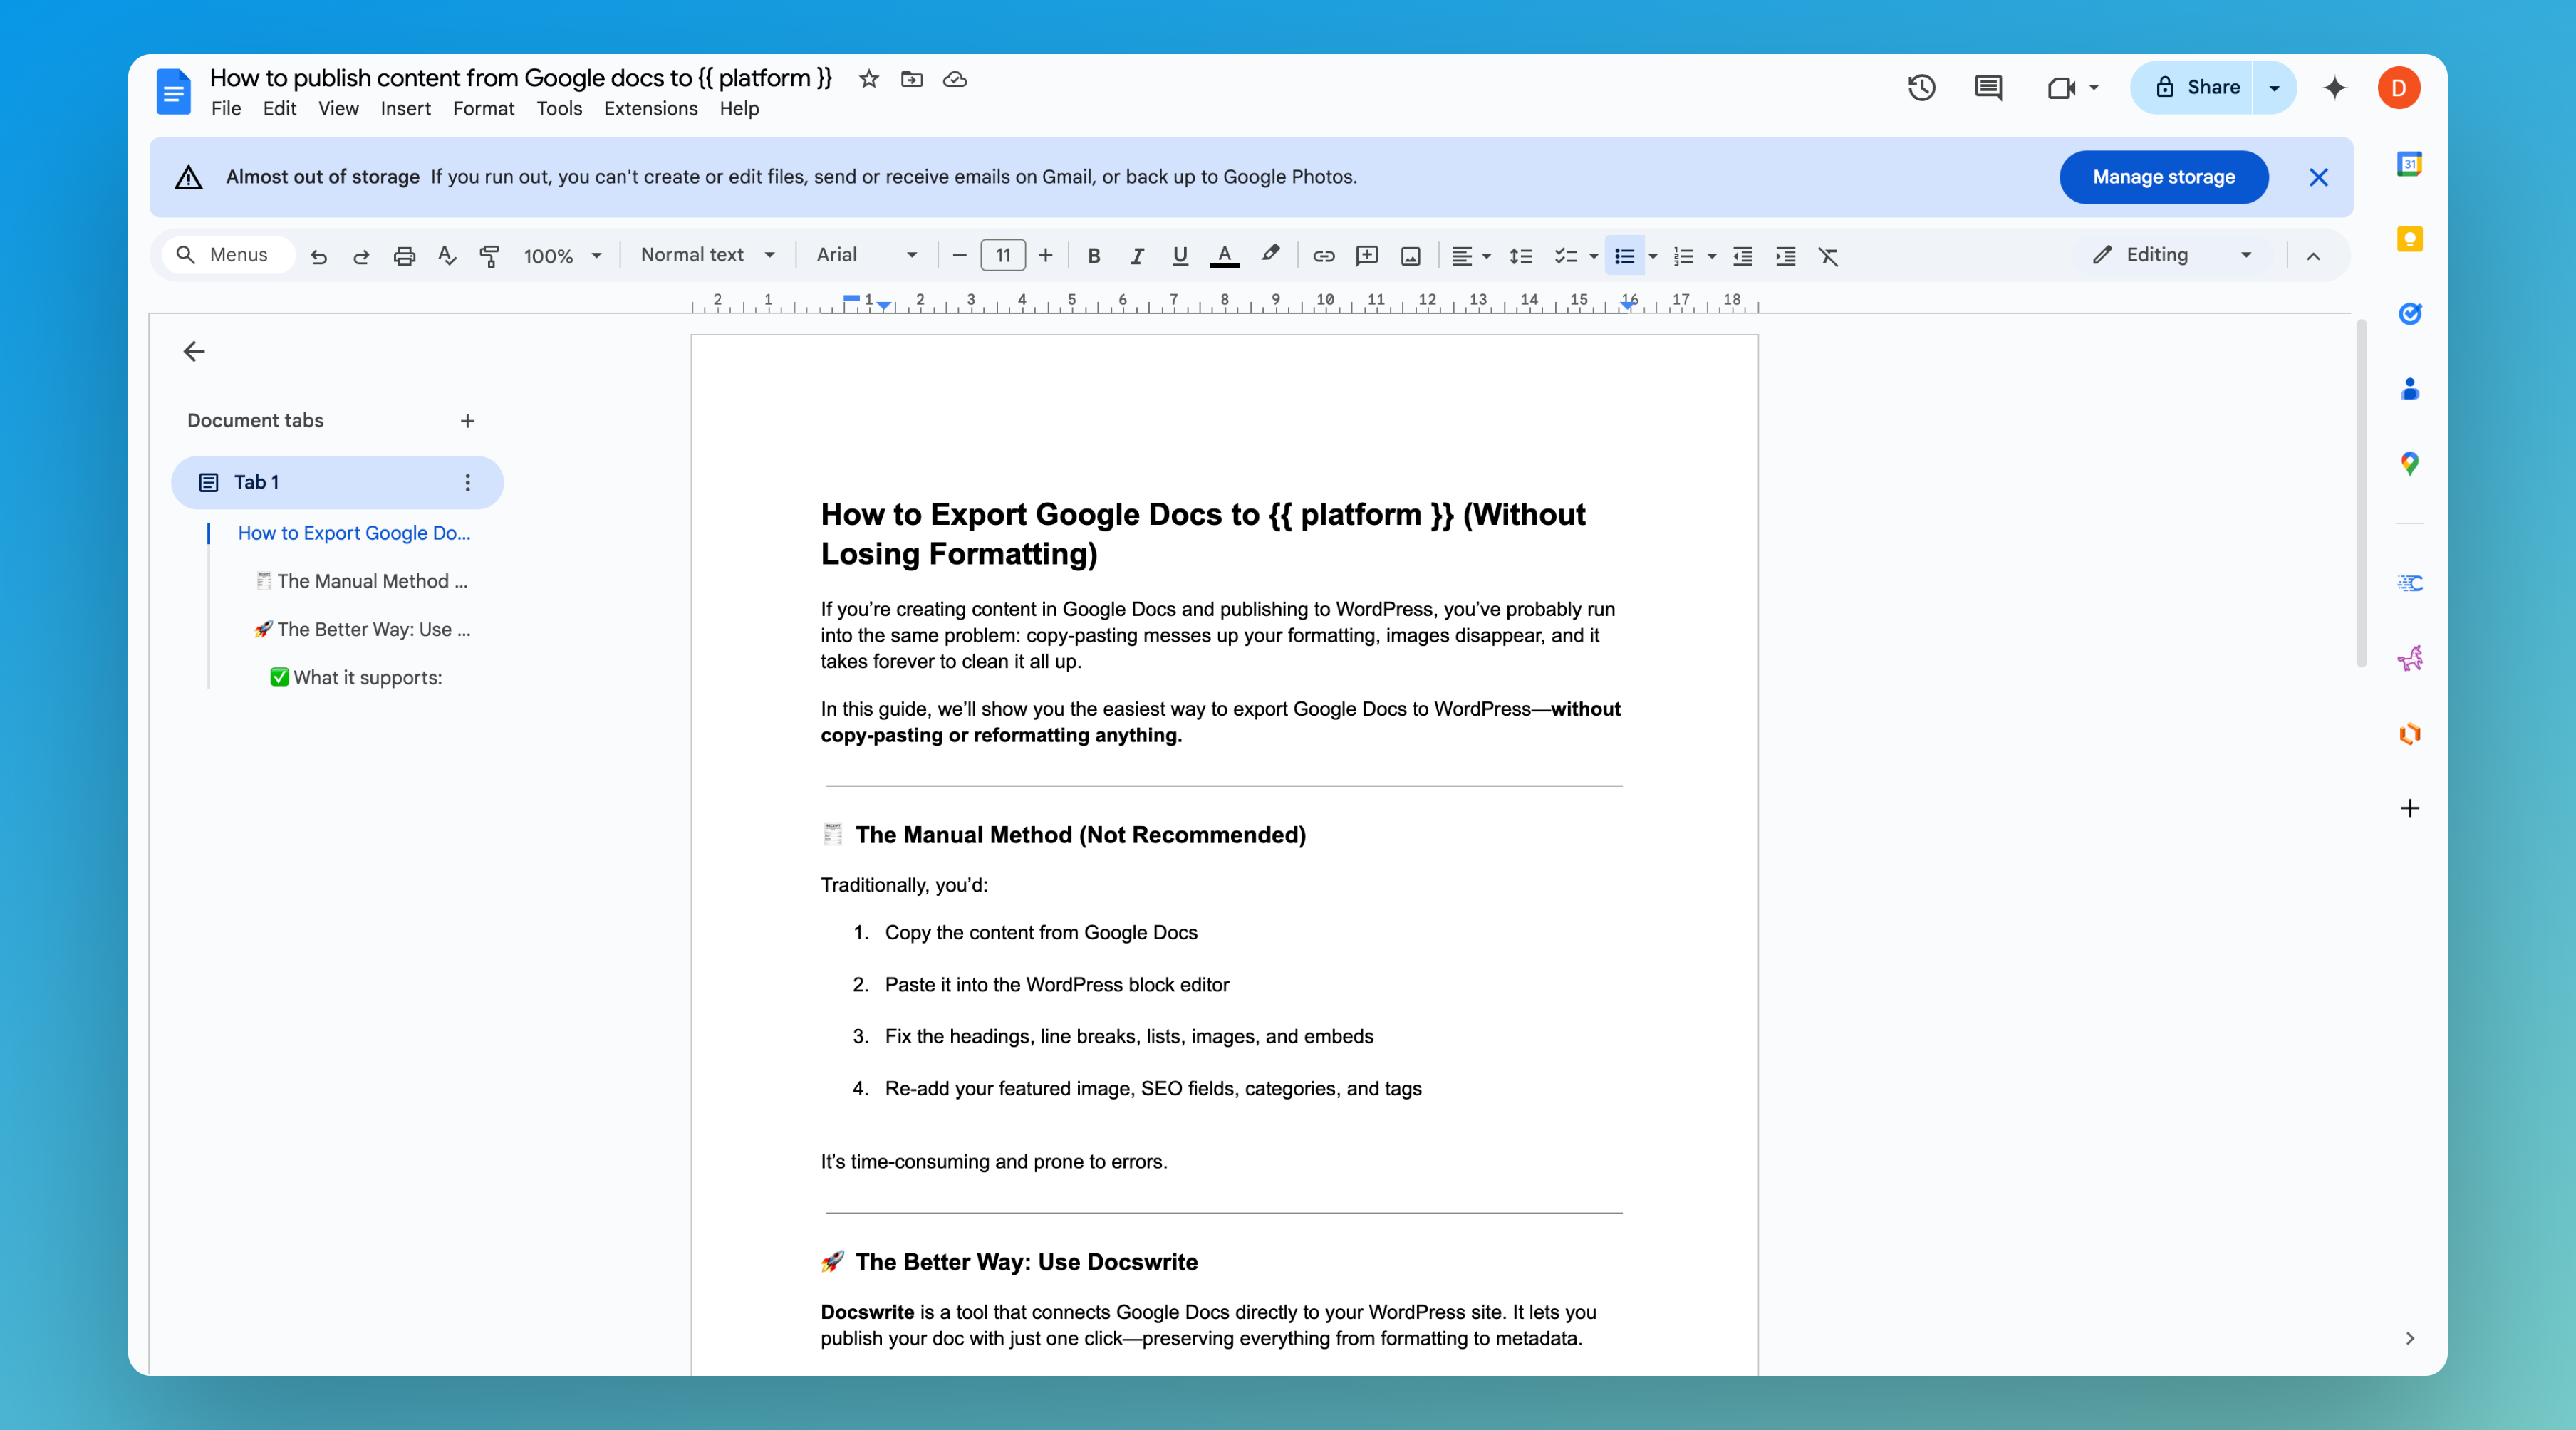Open the Insert menu
The image size is (2576, 1430).
[x=405, y=108]
